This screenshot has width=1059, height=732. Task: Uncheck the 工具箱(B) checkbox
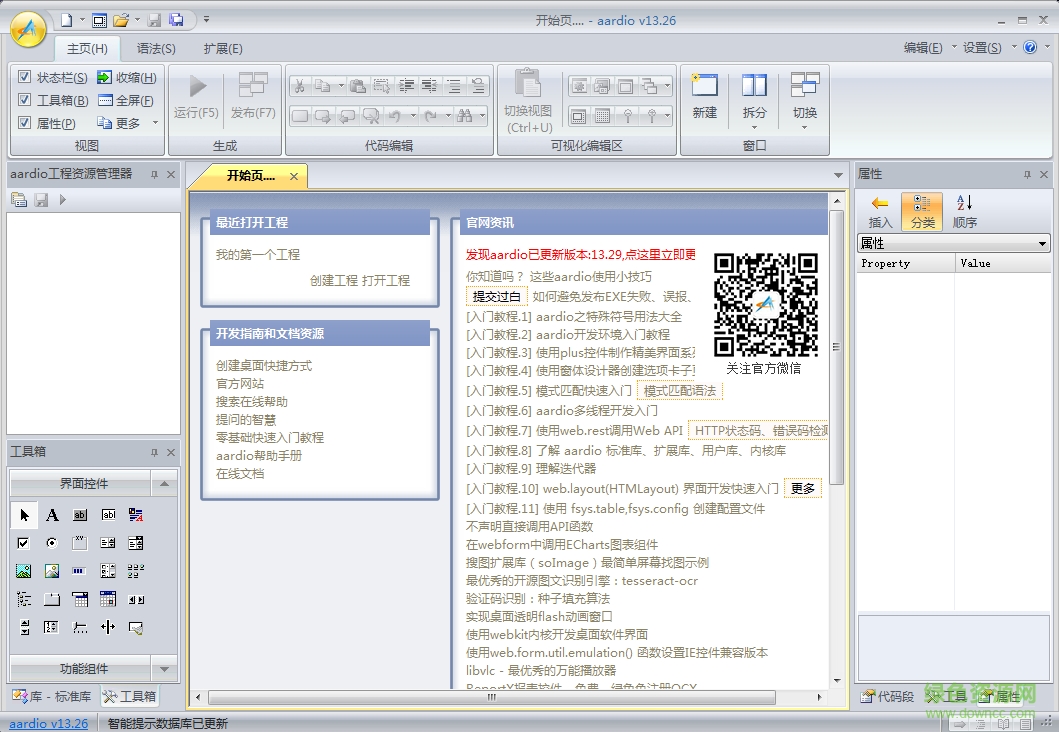pyautogui.click(x=25, y=99)
